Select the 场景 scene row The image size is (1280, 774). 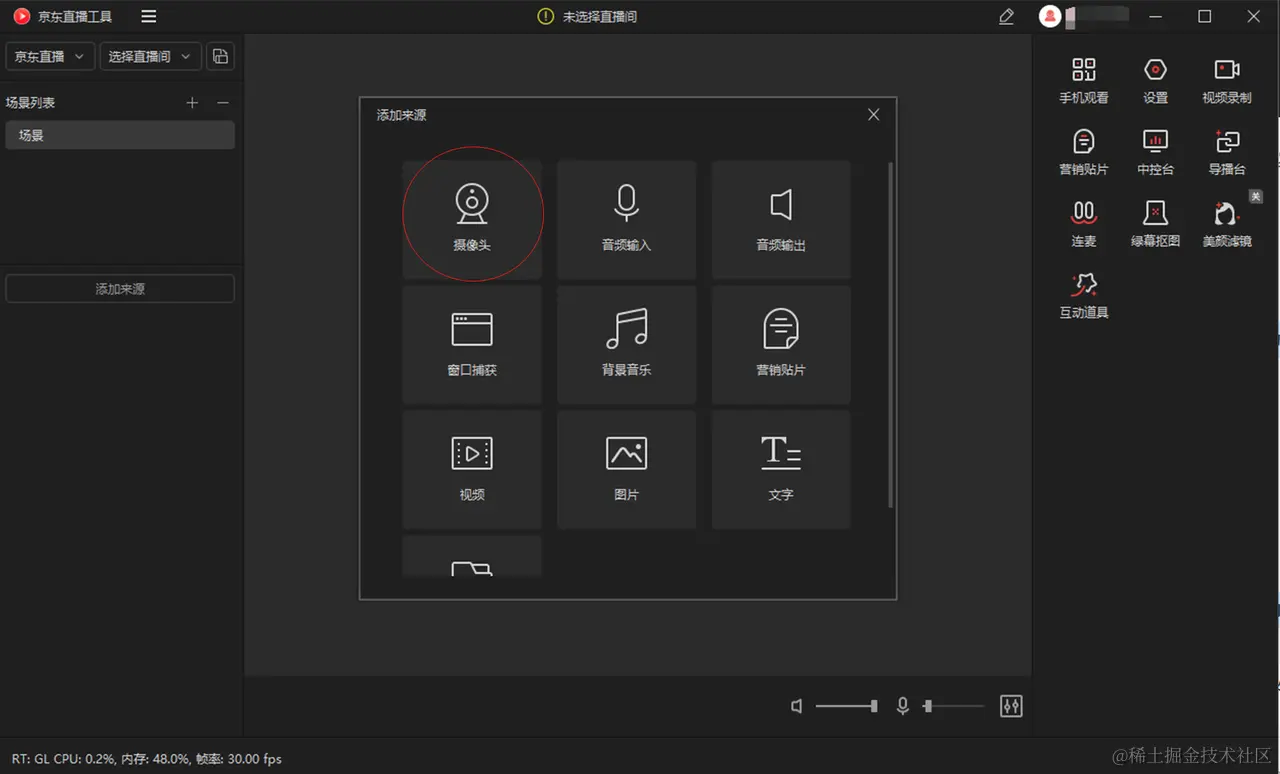[x=120, y=135]
